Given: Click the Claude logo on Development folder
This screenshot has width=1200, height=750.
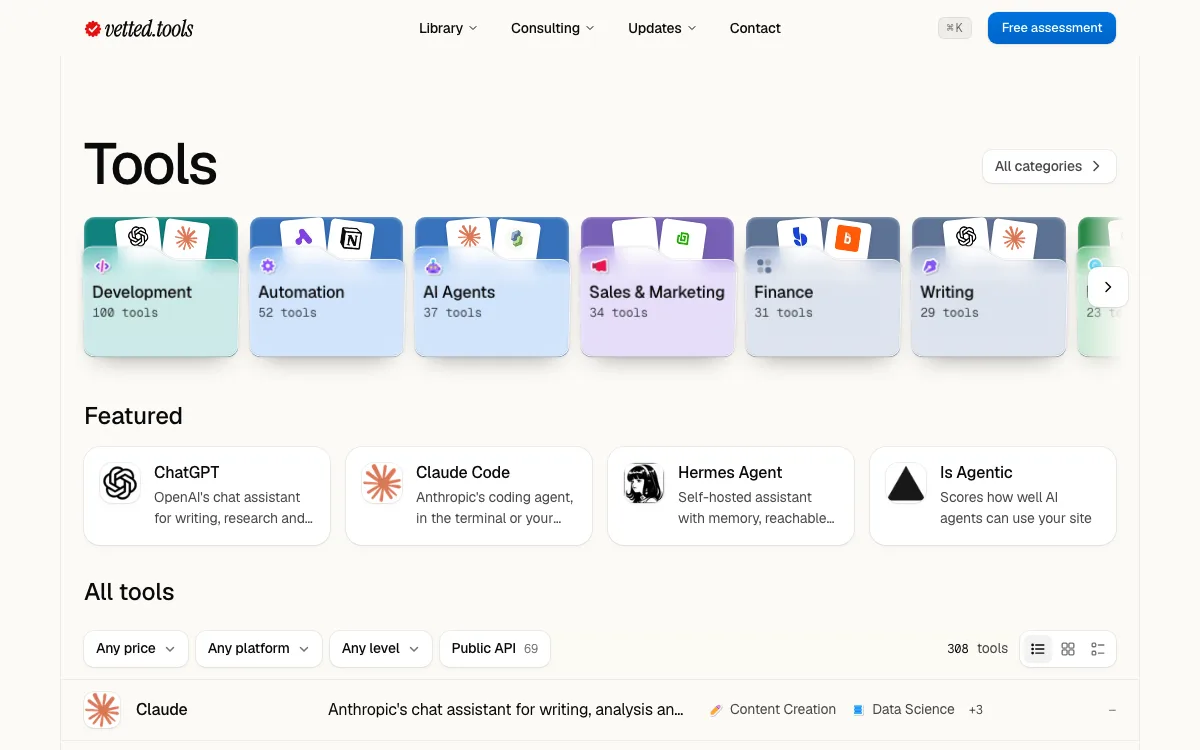Looking at the screenshot, I should [186, 238].
